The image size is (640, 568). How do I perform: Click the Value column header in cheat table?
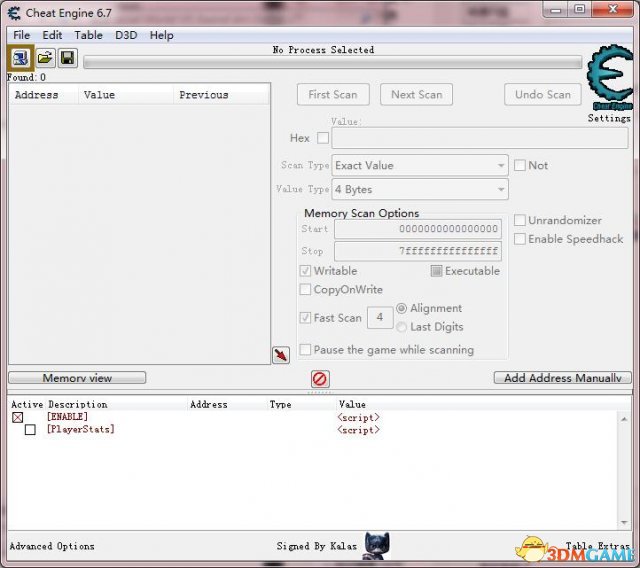(352, 404)
